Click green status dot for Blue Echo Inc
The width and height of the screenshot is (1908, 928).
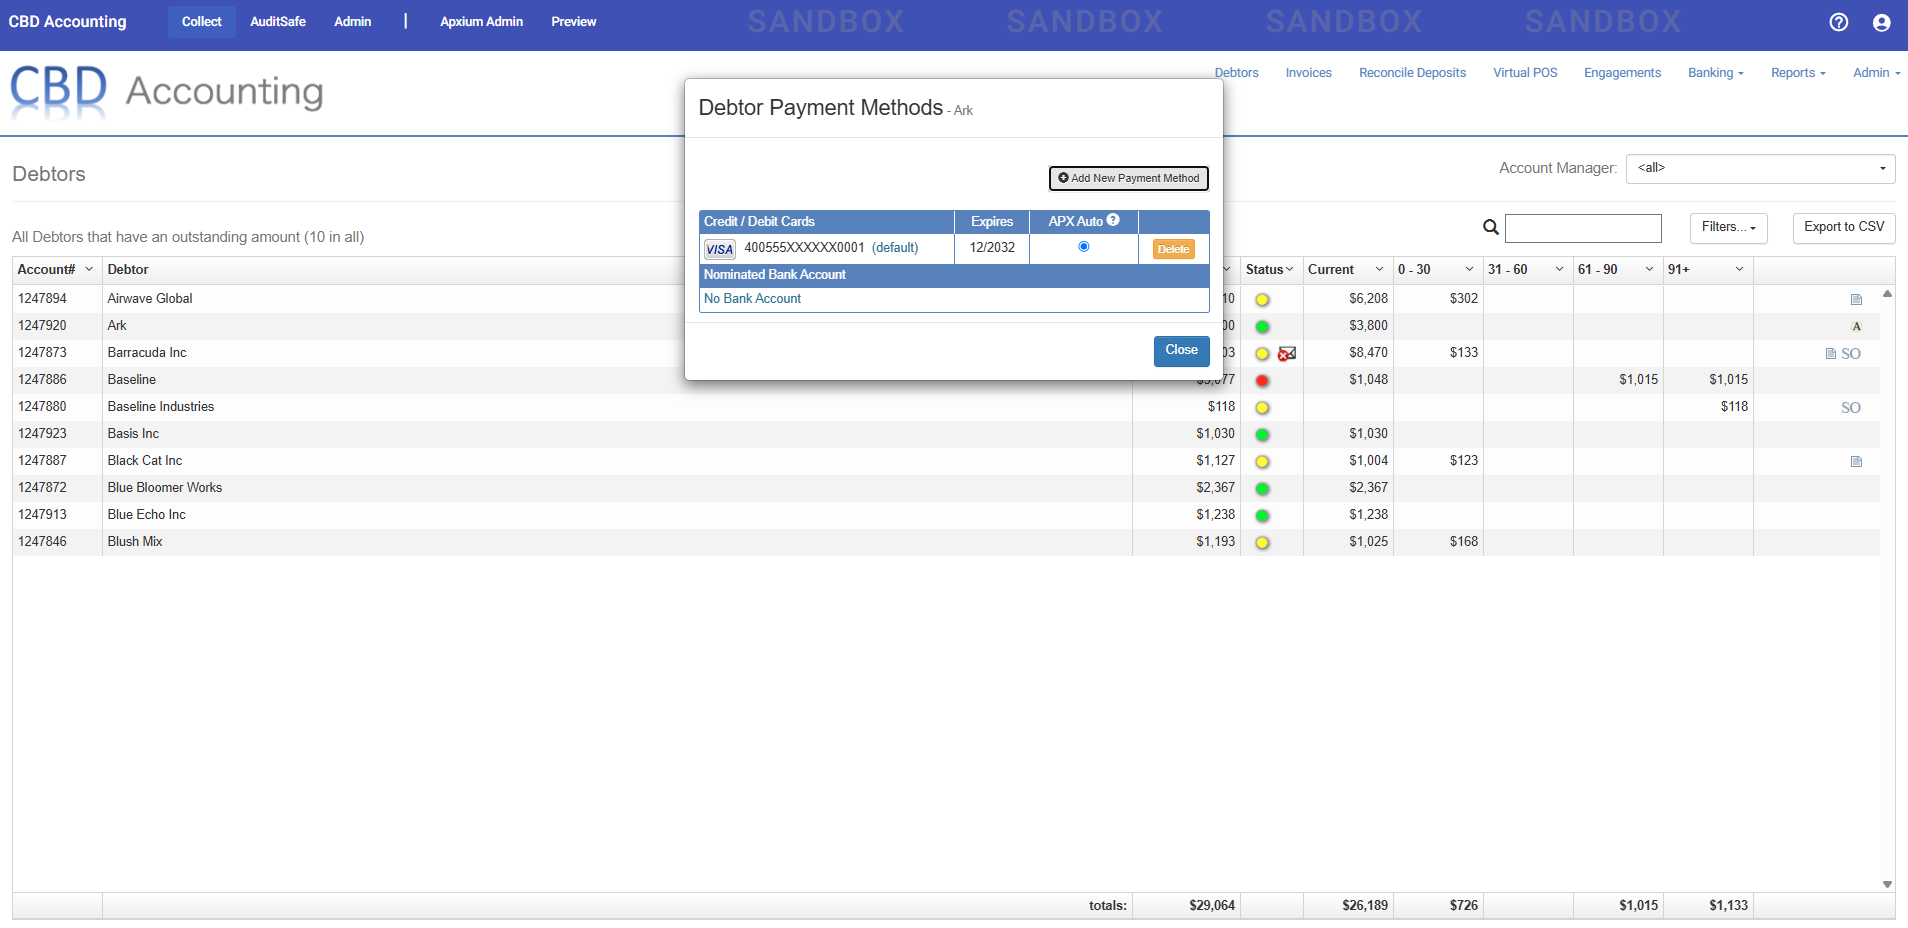pyautogui.click(x=1262, y=515)
